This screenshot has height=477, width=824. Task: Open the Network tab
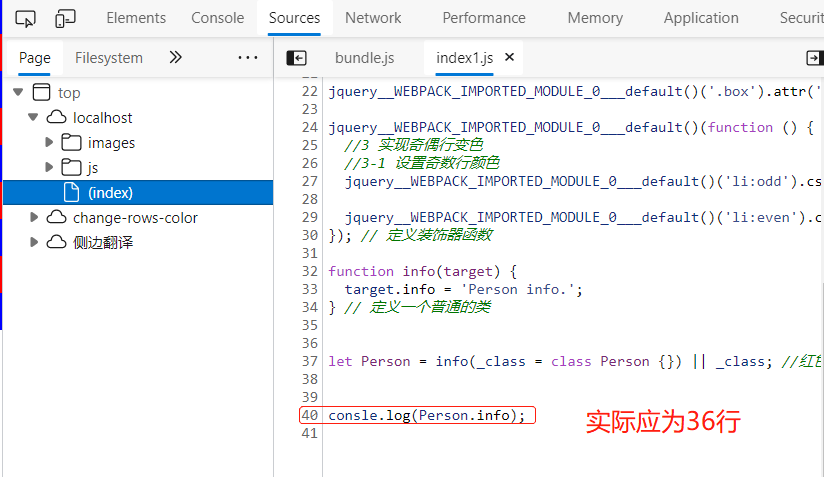[373, 18]
